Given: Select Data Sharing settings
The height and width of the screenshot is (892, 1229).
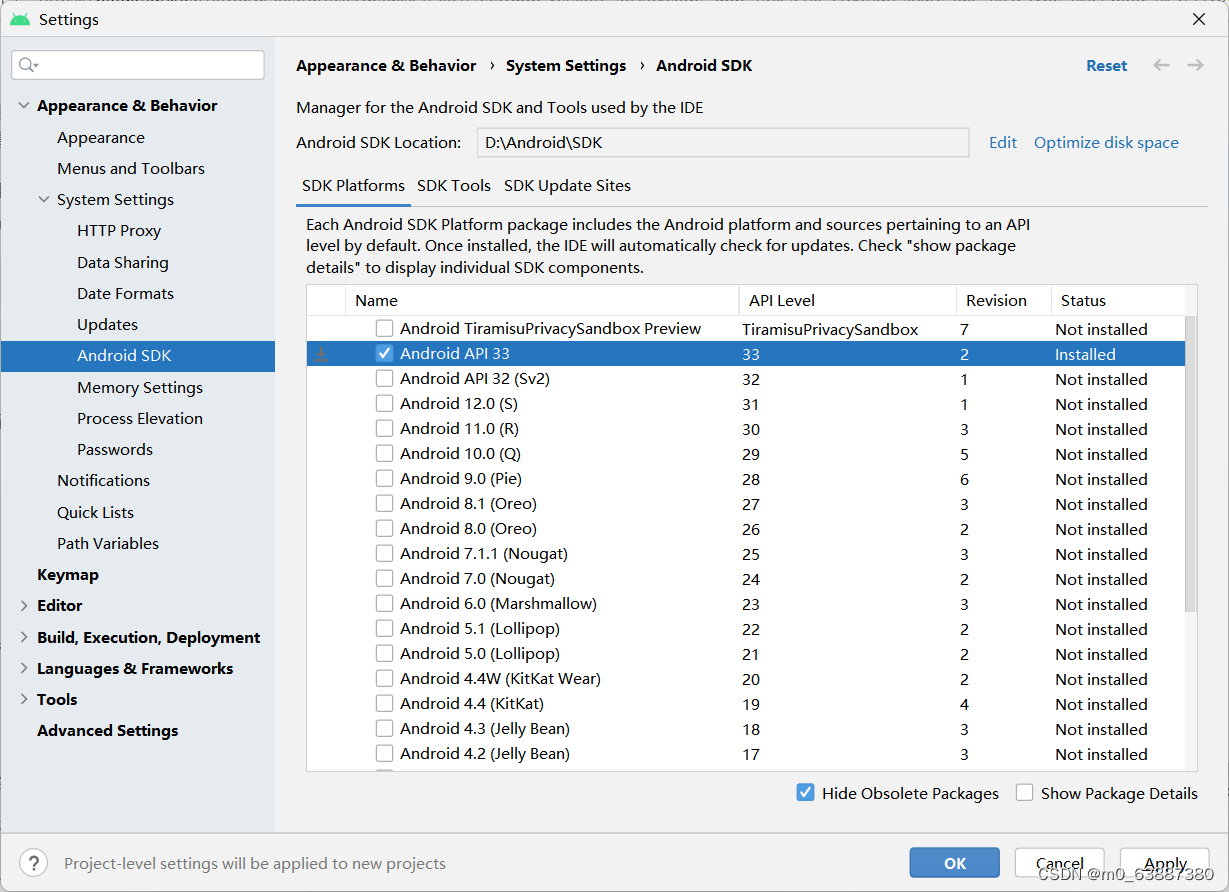Looking at the screenshot, I should [x=123, y=263].
